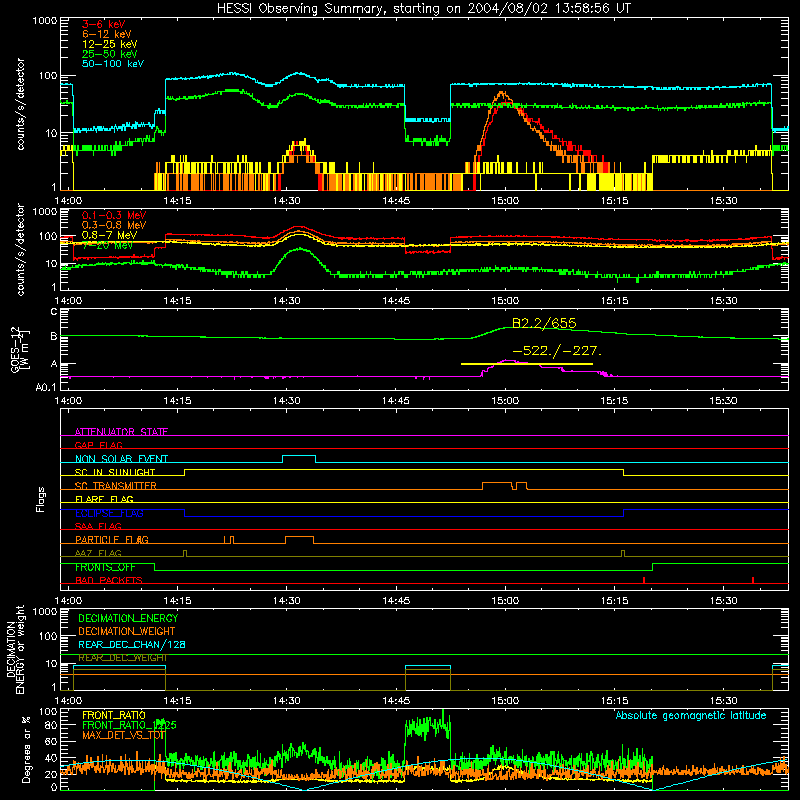This screenshot has height=800, width=800.
Task: Select the green 25-50 keV legend label
Action: (109, 54)
